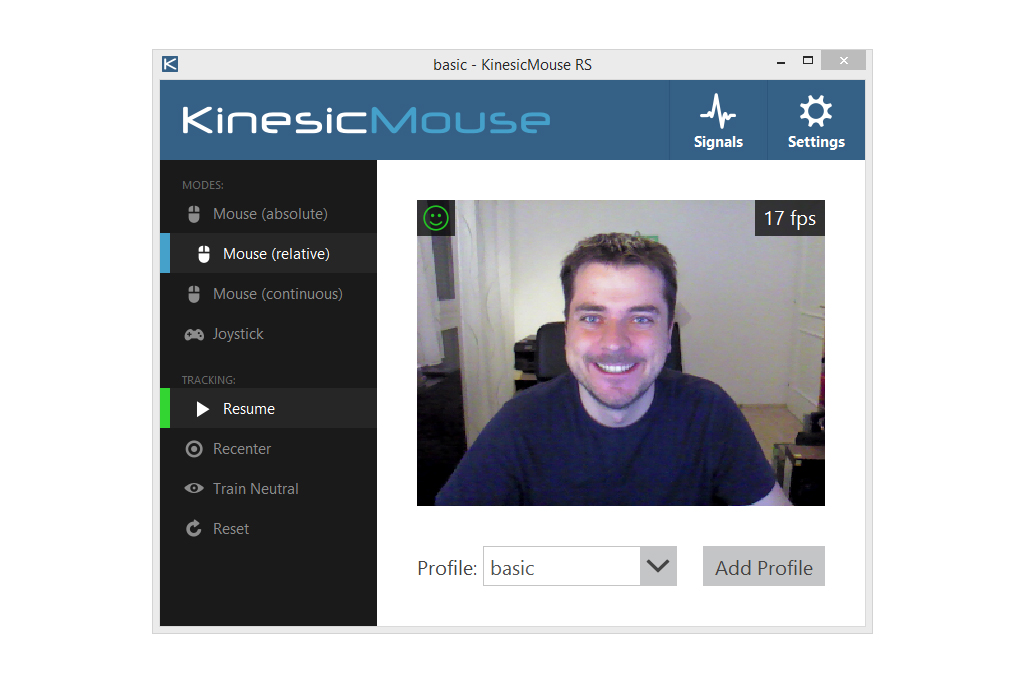The height and width of the screenshot is (683, 1025).
Task: Click the KinesicMouse K logo in the title bar
Action: (x=170, y=64)
